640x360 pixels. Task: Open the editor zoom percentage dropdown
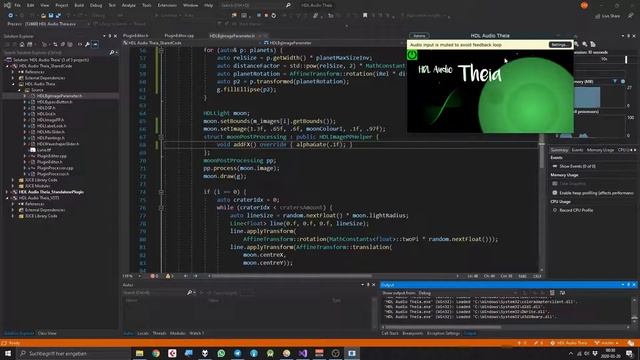[131, 276]
